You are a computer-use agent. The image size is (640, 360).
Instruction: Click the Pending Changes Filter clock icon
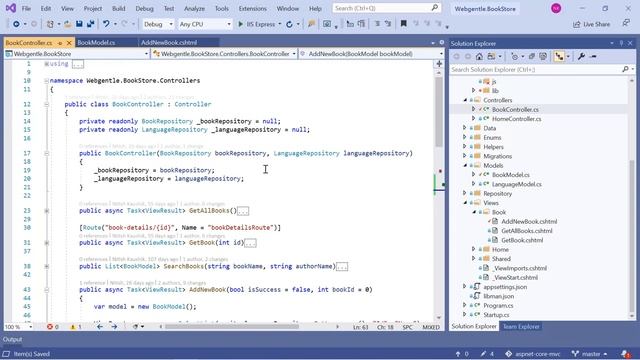click(x=514, y=56)
